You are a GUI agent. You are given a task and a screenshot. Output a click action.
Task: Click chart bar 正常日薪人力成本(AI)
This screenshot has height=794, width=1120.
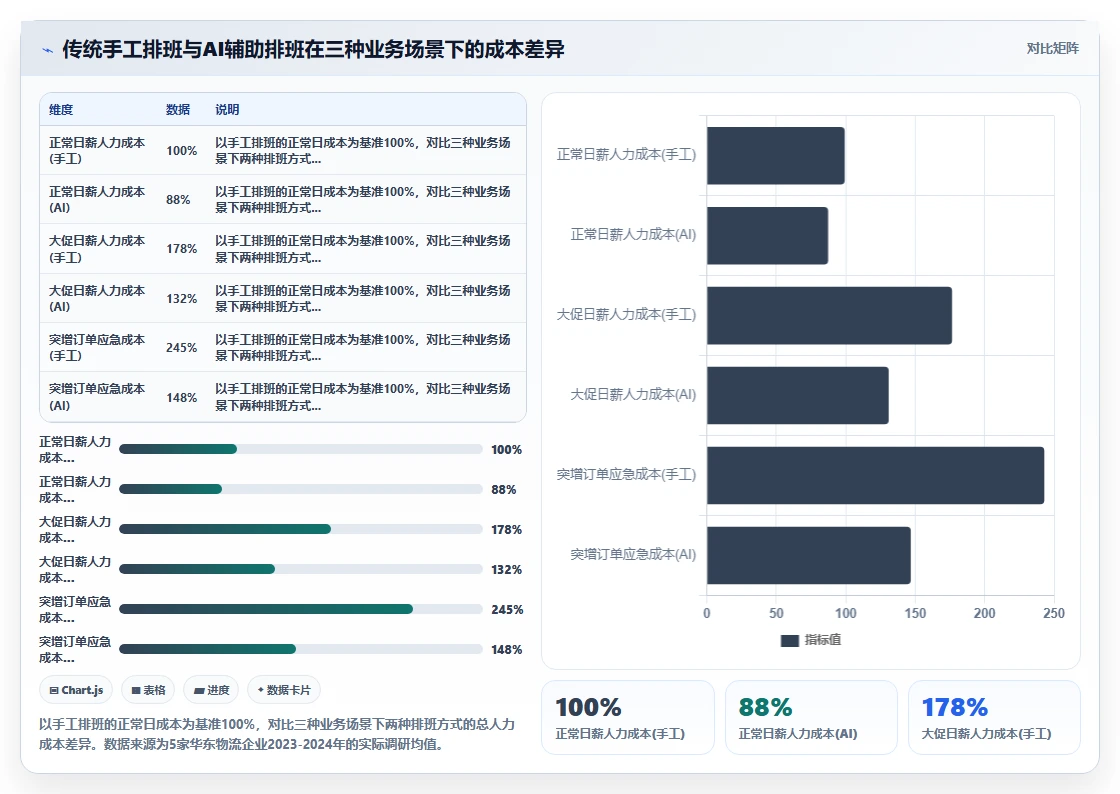(x=767, y=236)
